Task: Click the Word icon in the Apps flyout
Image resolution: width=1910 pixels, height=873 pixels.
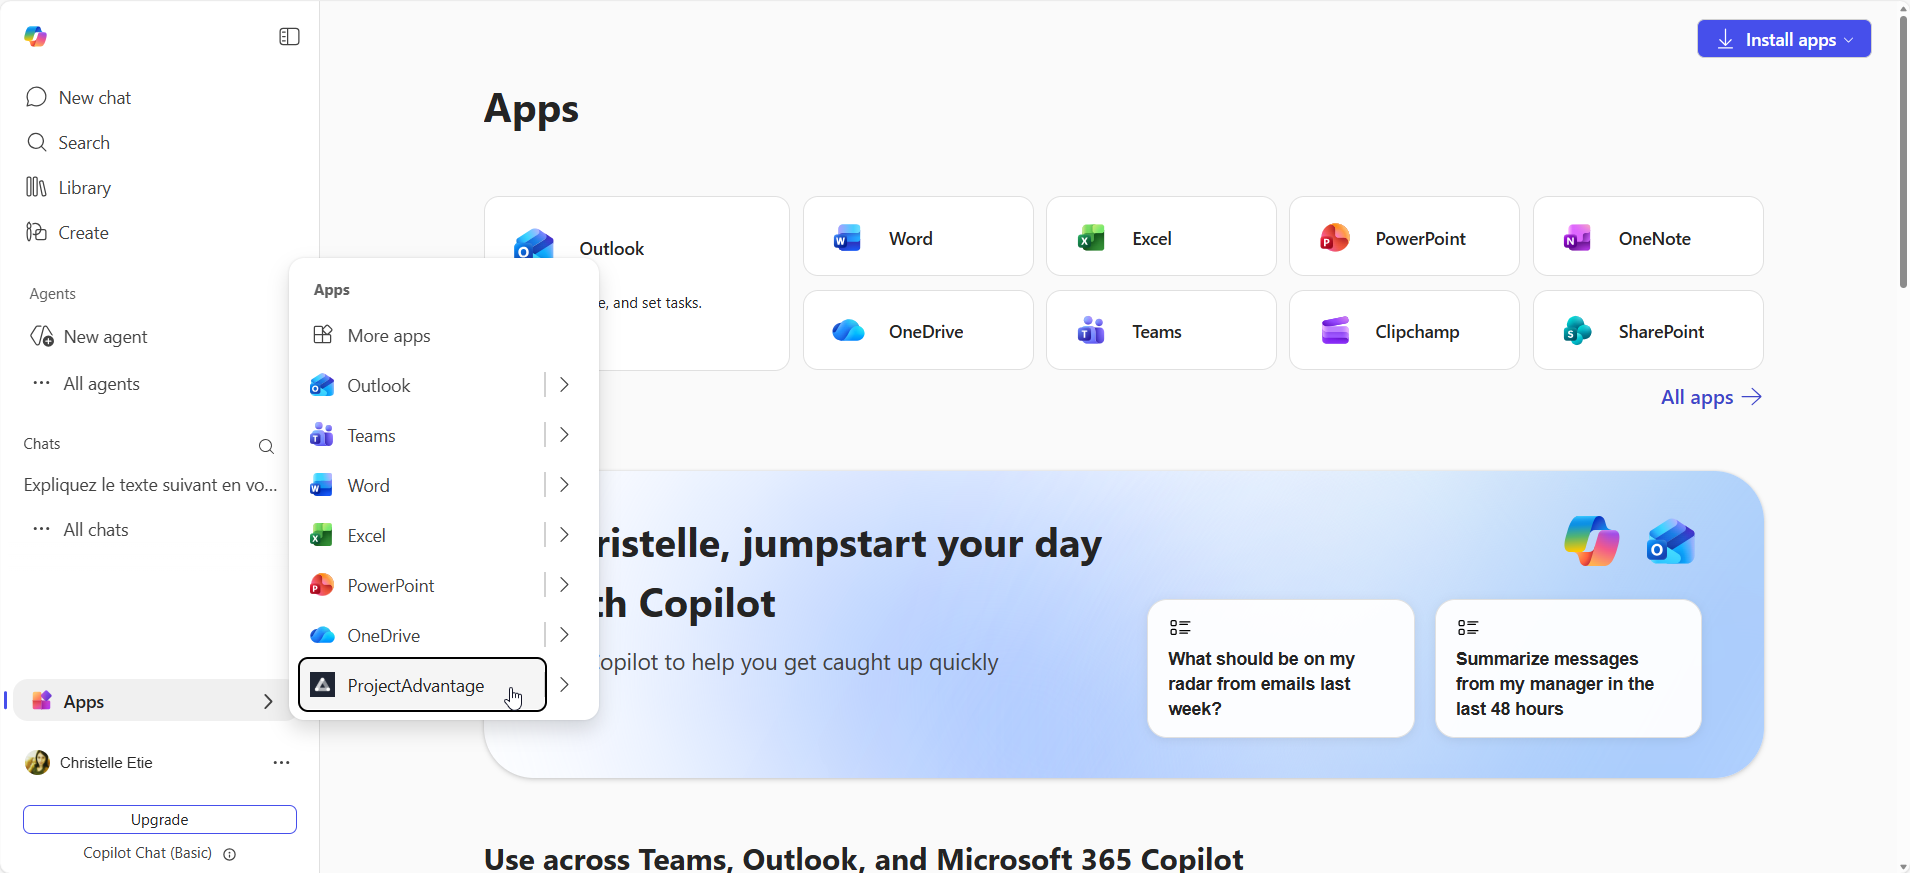Action: 322,485
